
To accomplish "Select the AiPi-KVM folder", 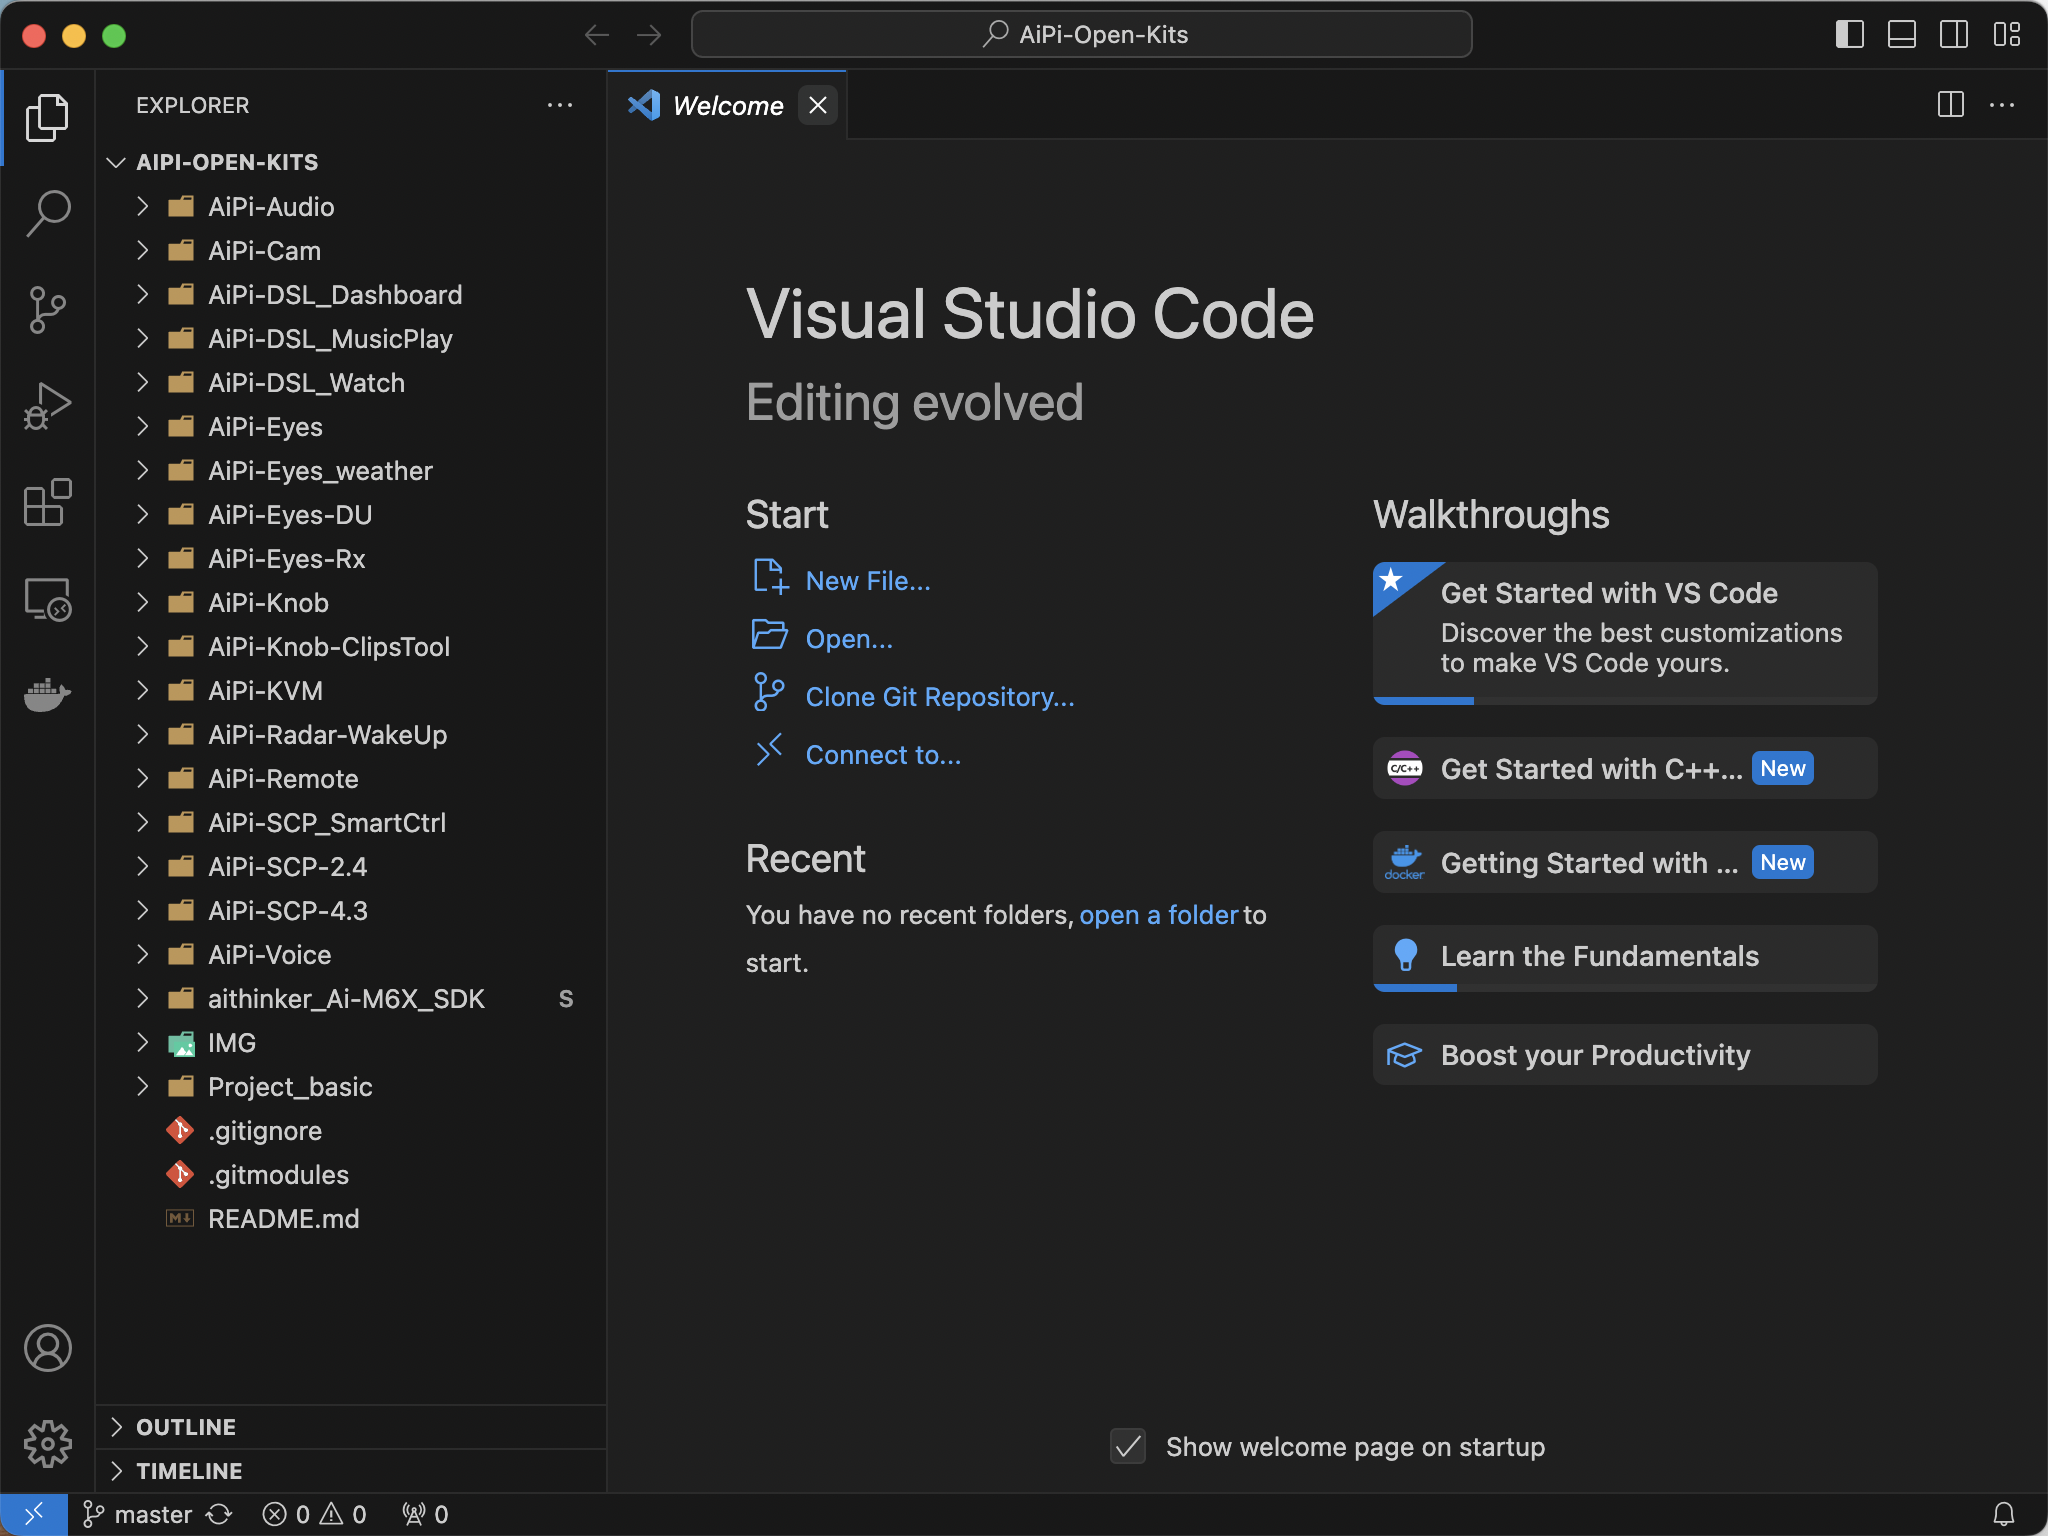I will pos(351,690).
